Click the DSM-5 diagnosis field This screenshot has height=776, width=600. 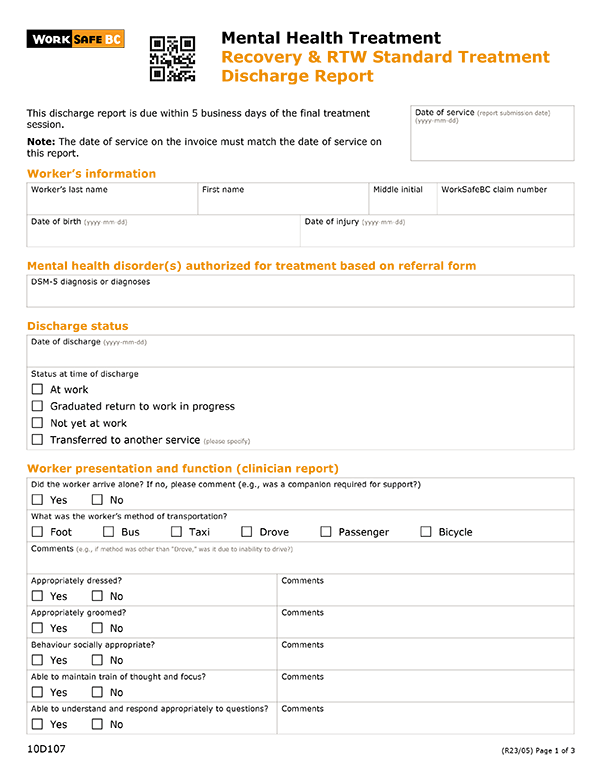click(x=300, y=291)
